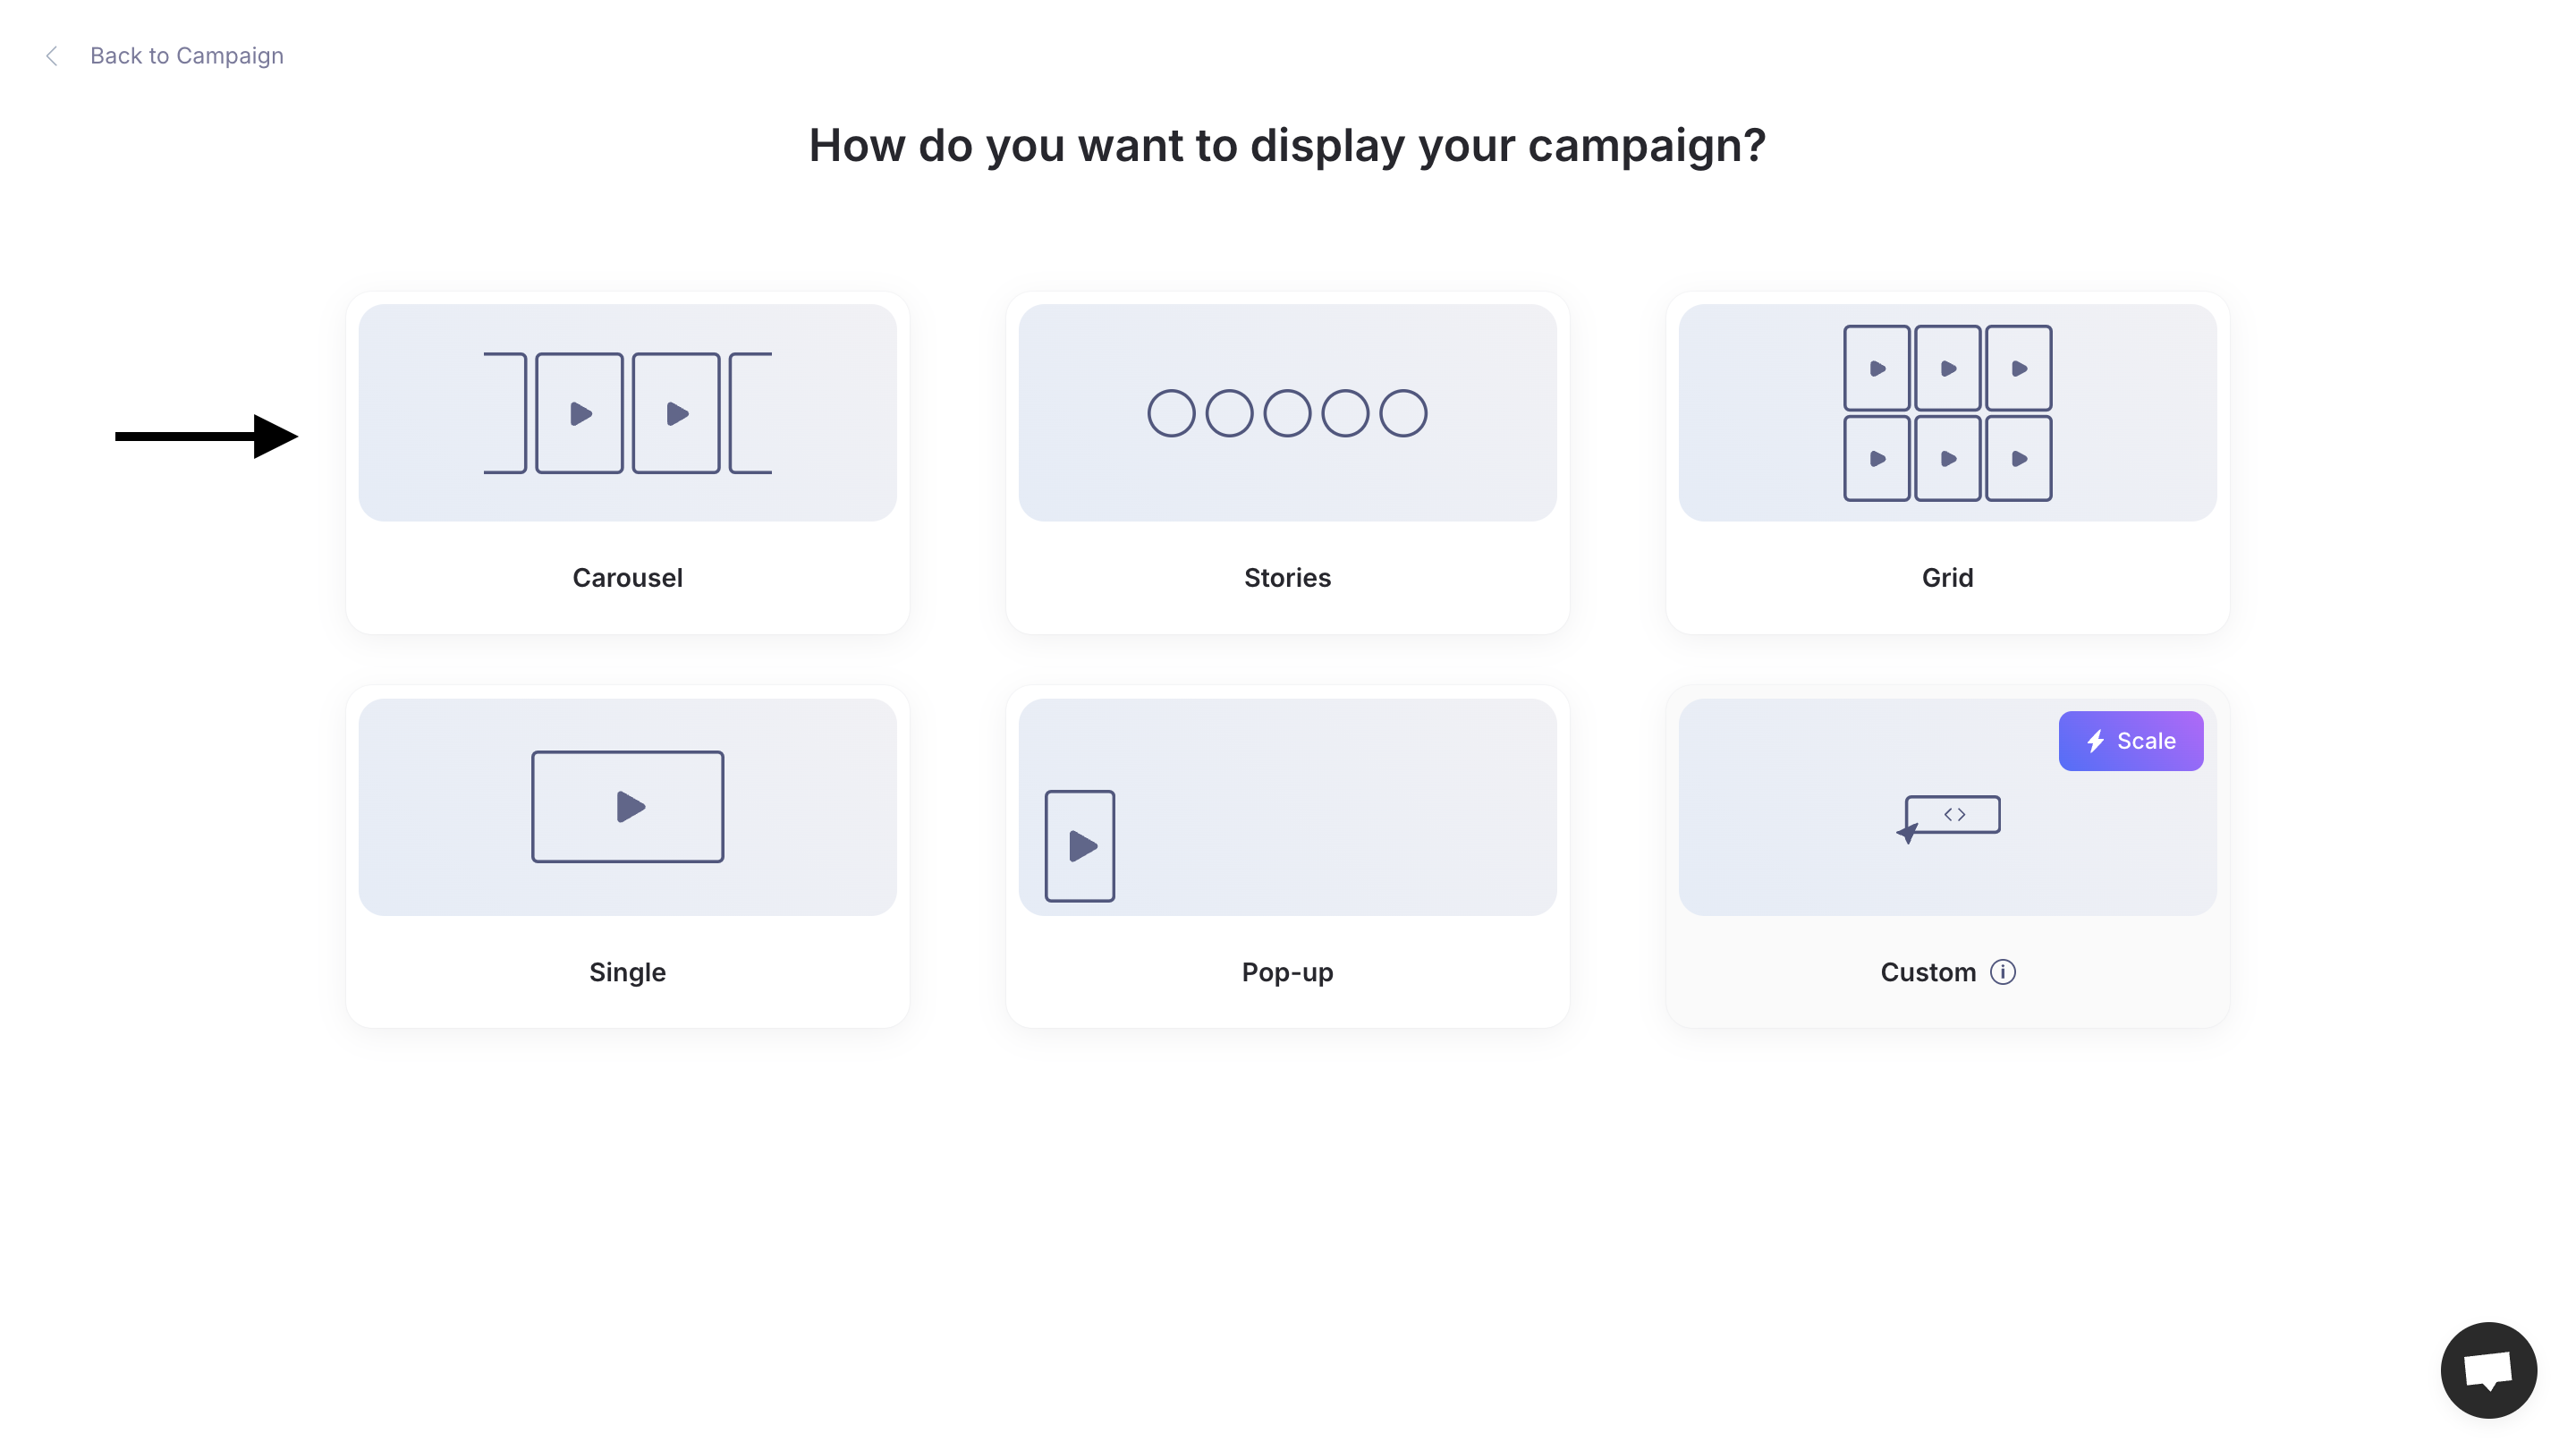Click the Carousel label

627,578
